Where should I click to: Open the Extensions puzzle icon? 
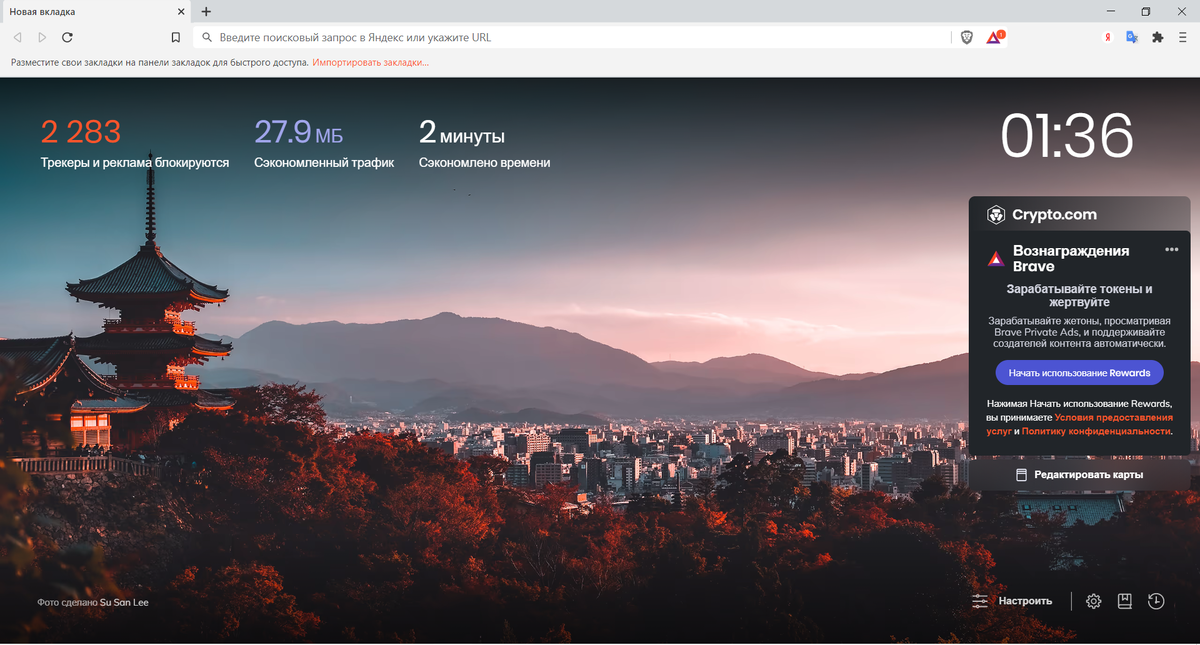(1158, 37)
